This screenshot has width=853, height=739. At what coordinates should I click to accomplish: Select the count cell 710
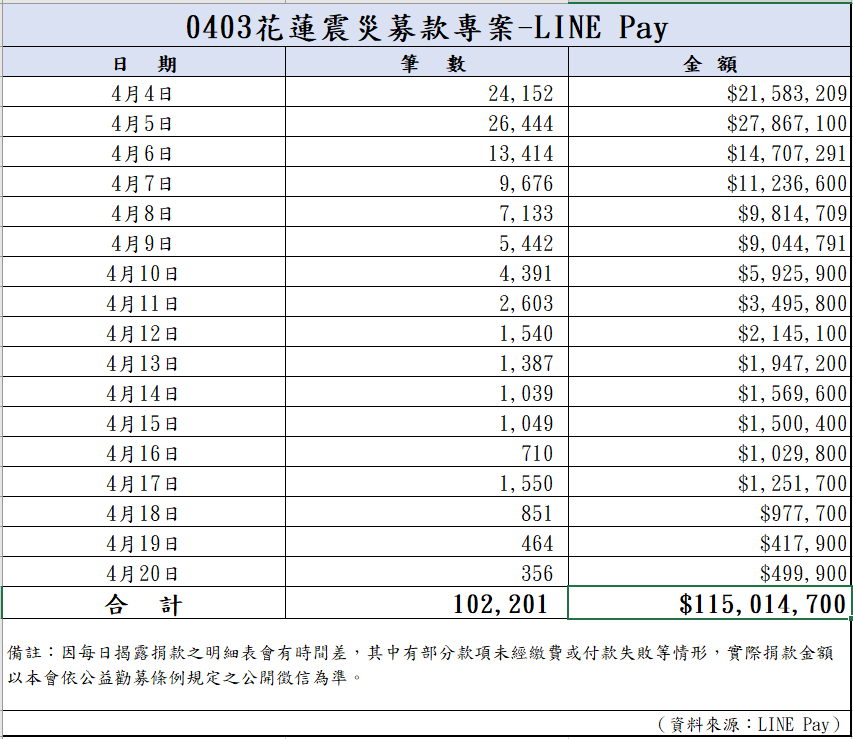click(427, 451)
